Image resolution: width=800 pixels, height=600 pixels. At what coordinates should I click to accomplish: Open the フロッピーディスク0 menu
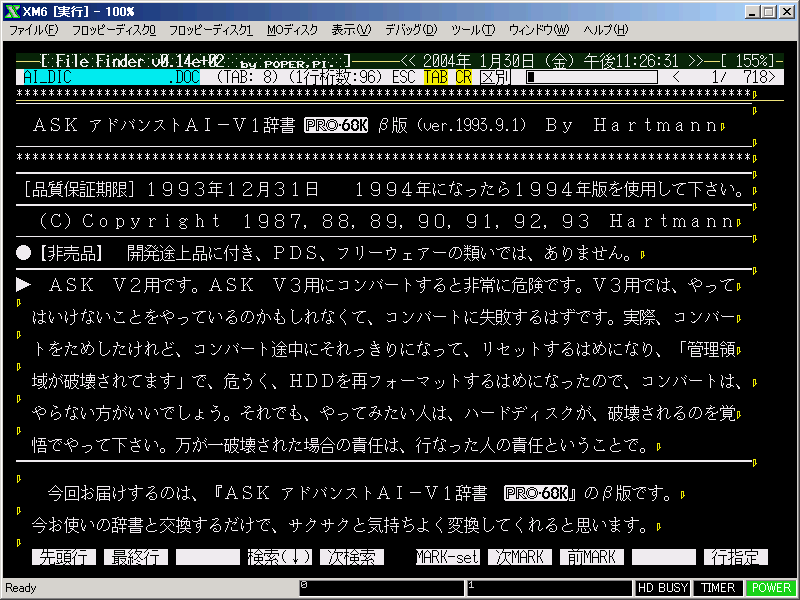tap(114, 30)
